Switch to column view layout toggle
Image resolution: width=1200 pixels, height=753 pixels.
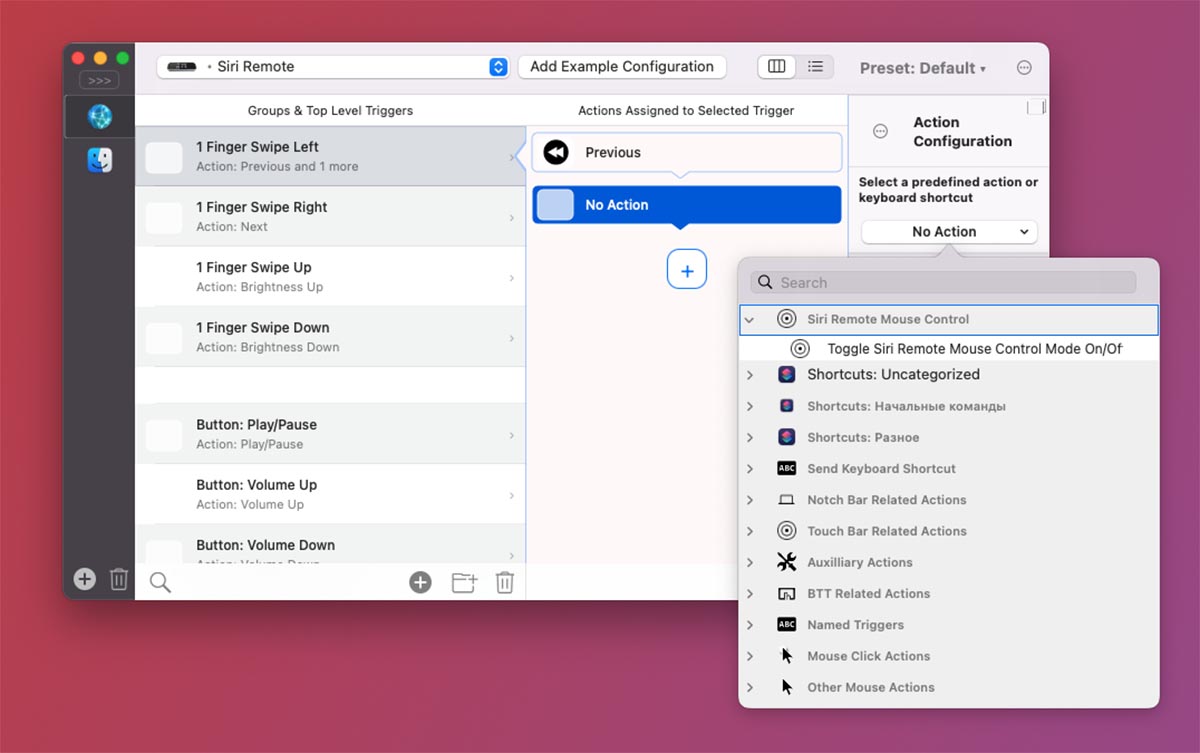click(776, 67)
